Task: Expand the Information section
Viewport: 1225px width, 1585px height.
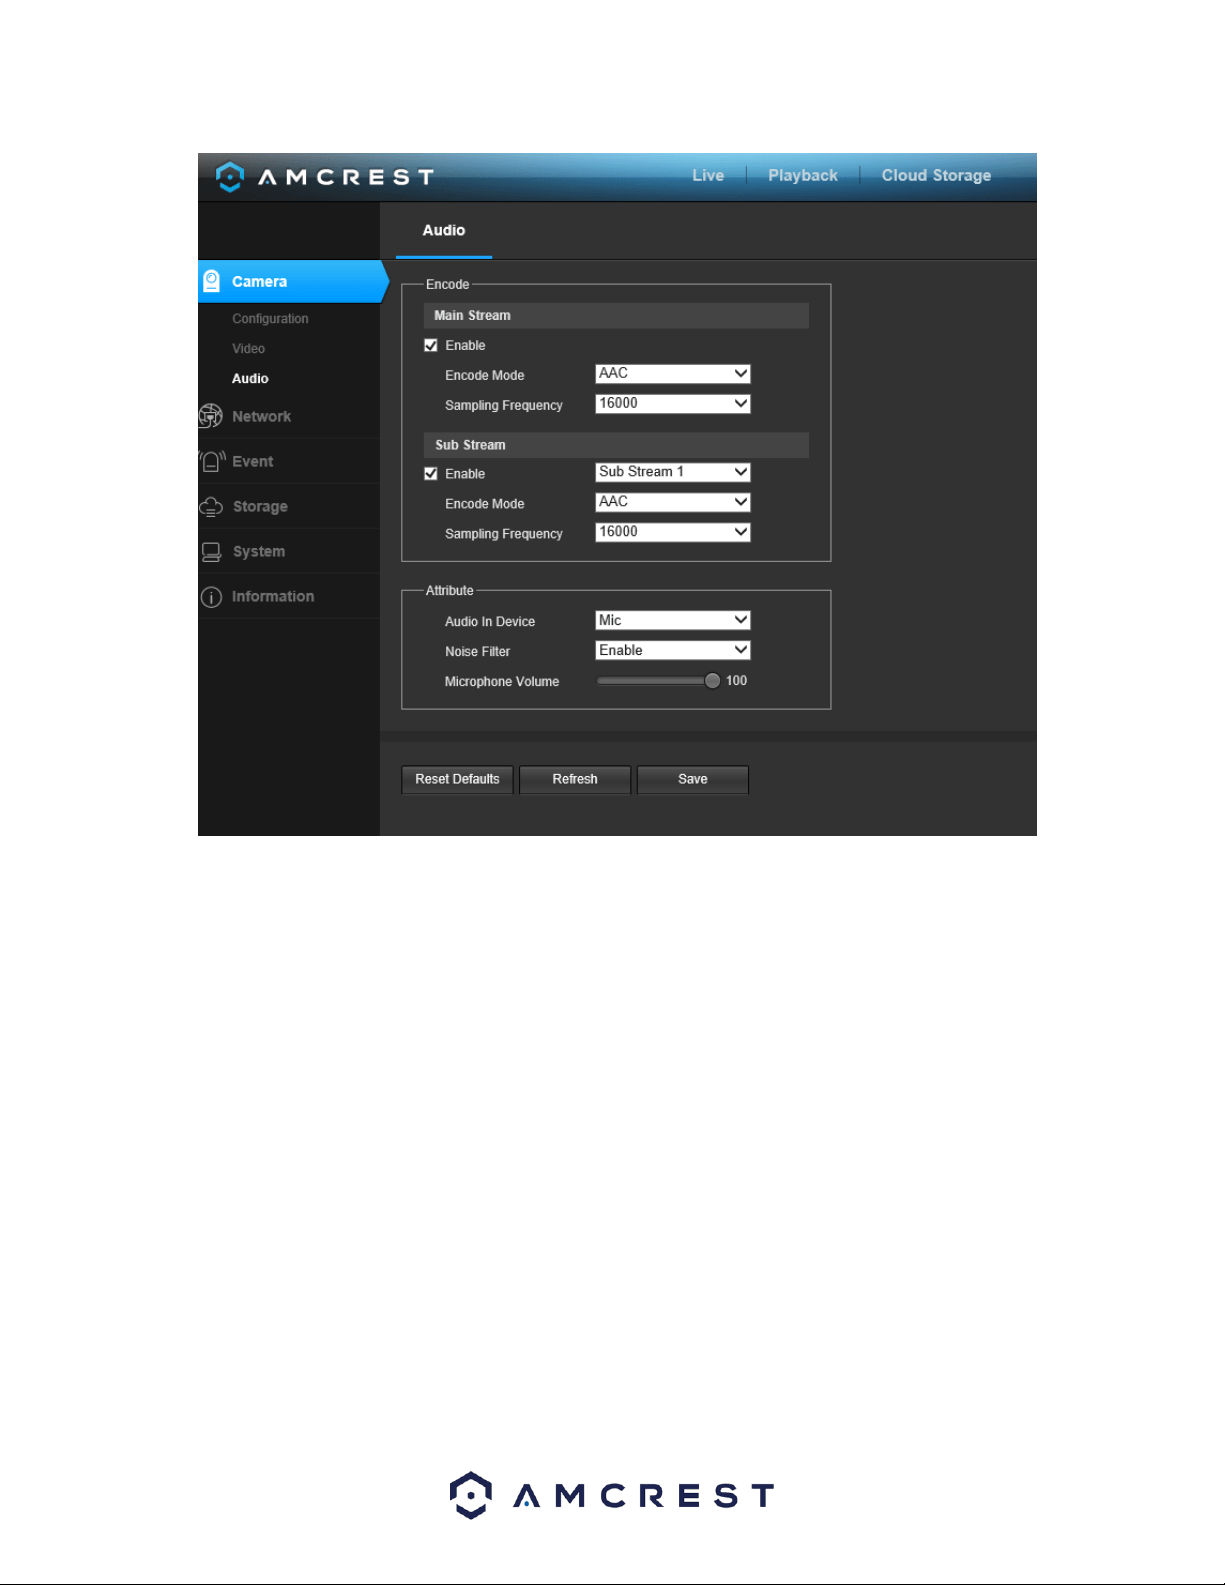Action: click(x=289, y=597)
